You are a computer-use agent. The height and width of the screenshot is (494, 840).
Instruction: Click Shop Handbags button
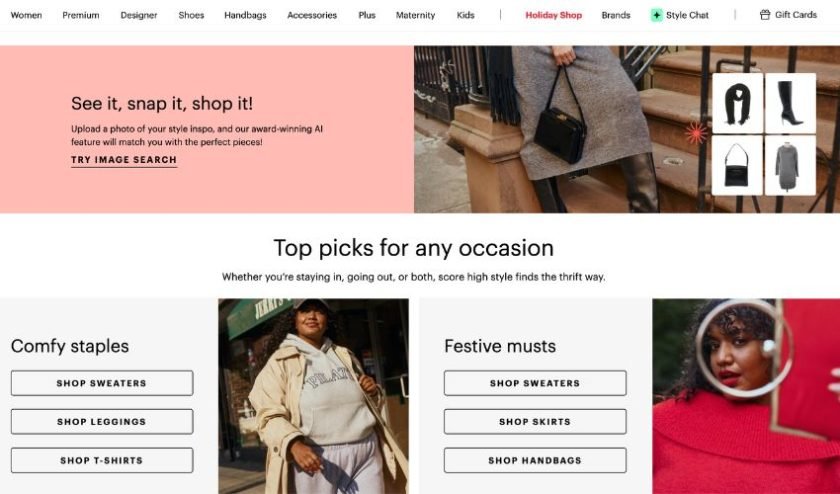[535, 460]
